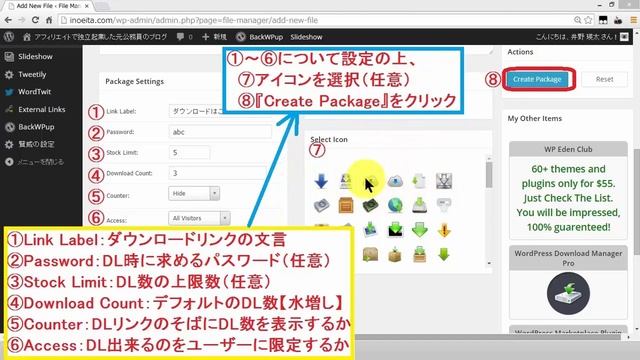Open the Access dropdown showing All Visitors

click(199, 218)
